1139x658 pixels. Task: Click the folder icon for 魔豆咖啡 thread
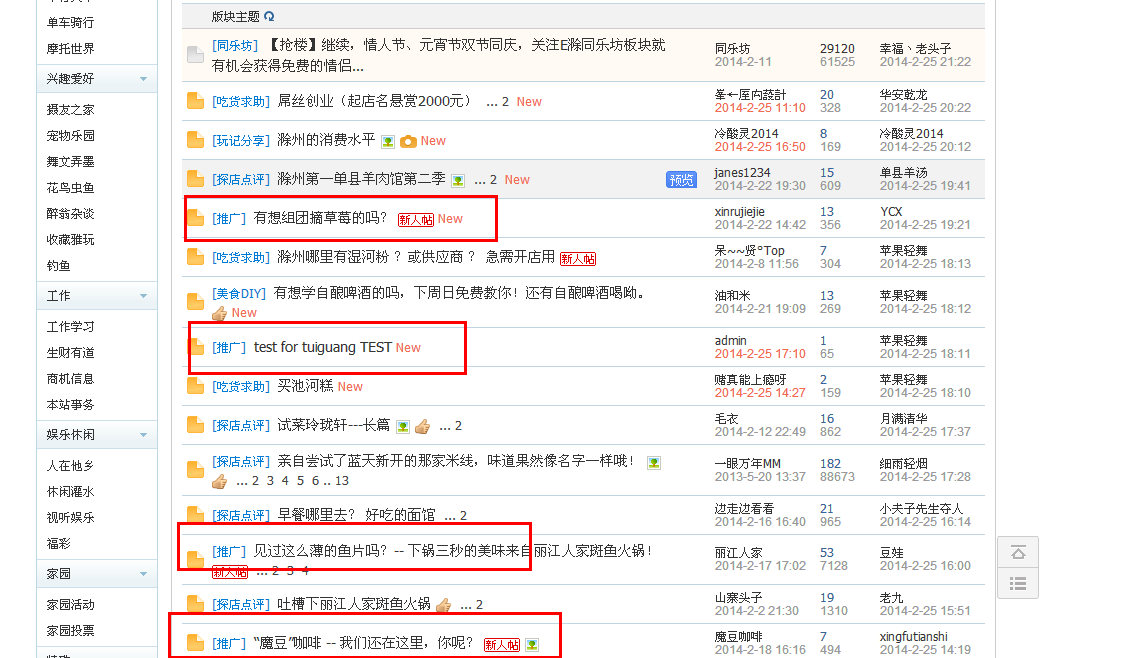tap(195, 643)
